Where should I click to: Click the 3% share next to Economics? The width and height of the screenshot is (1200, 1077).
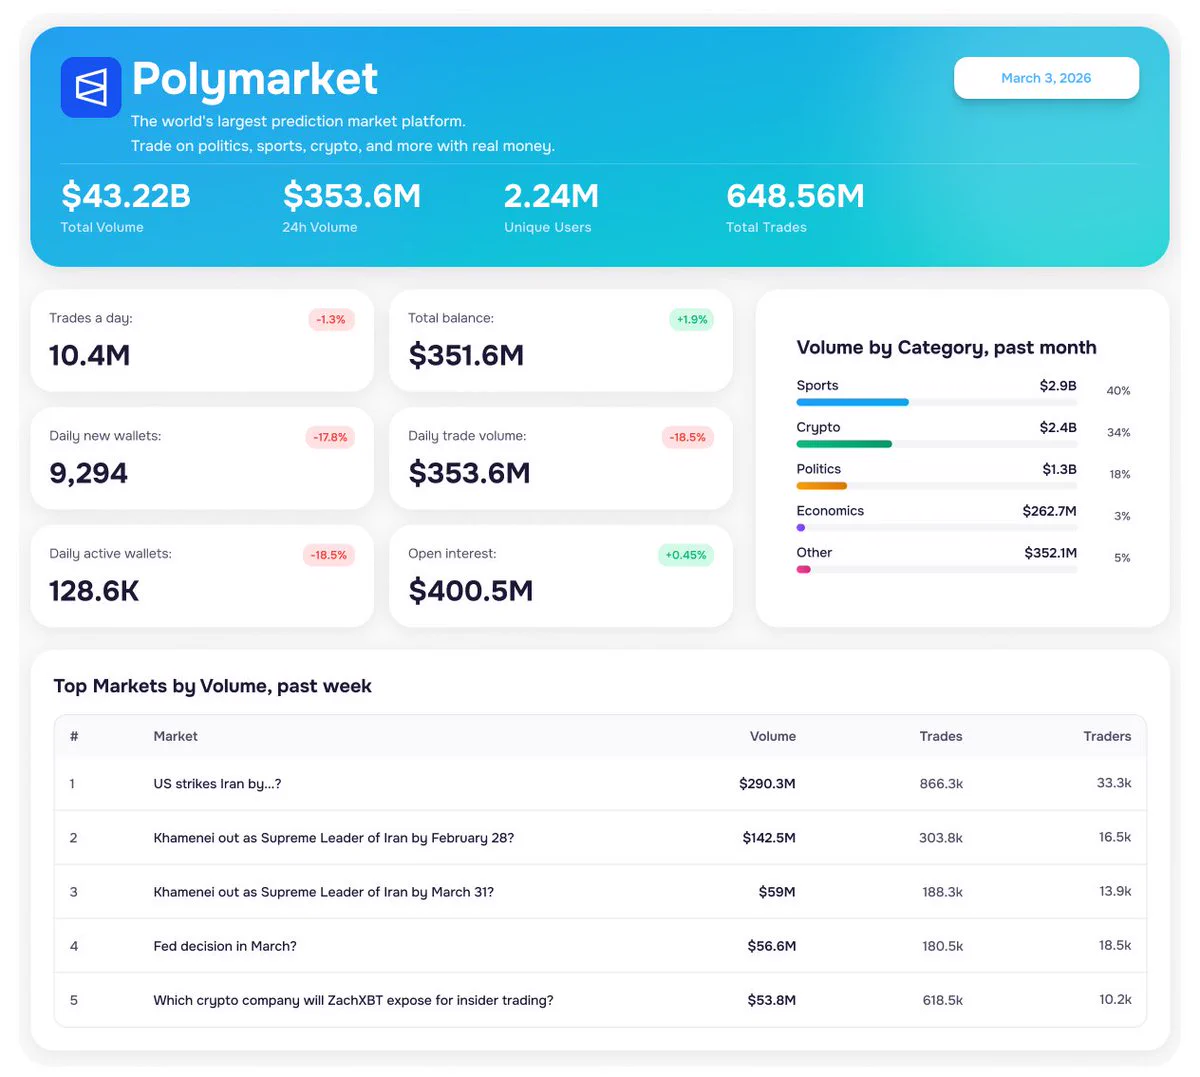pyautogui.click(x=1122, y=517)
